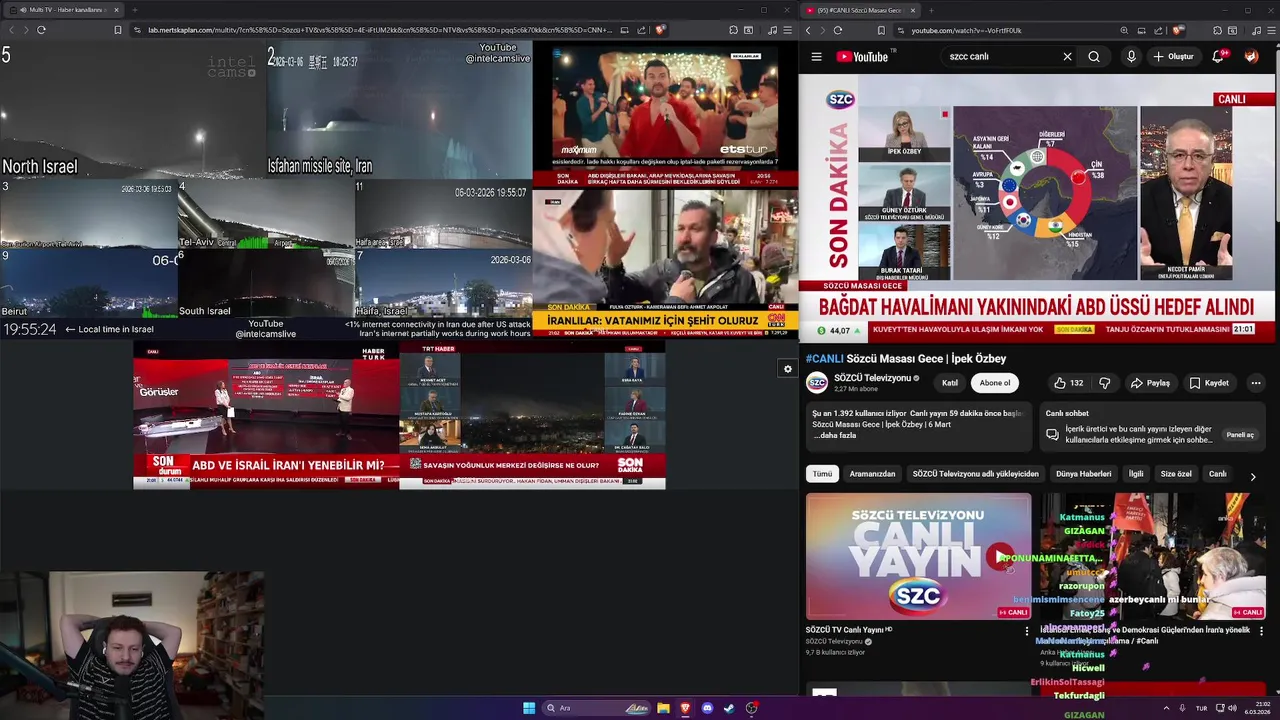1280x720 pixels.
Task: Bookmark the YouTube page
Action: (x=881, y=30)
